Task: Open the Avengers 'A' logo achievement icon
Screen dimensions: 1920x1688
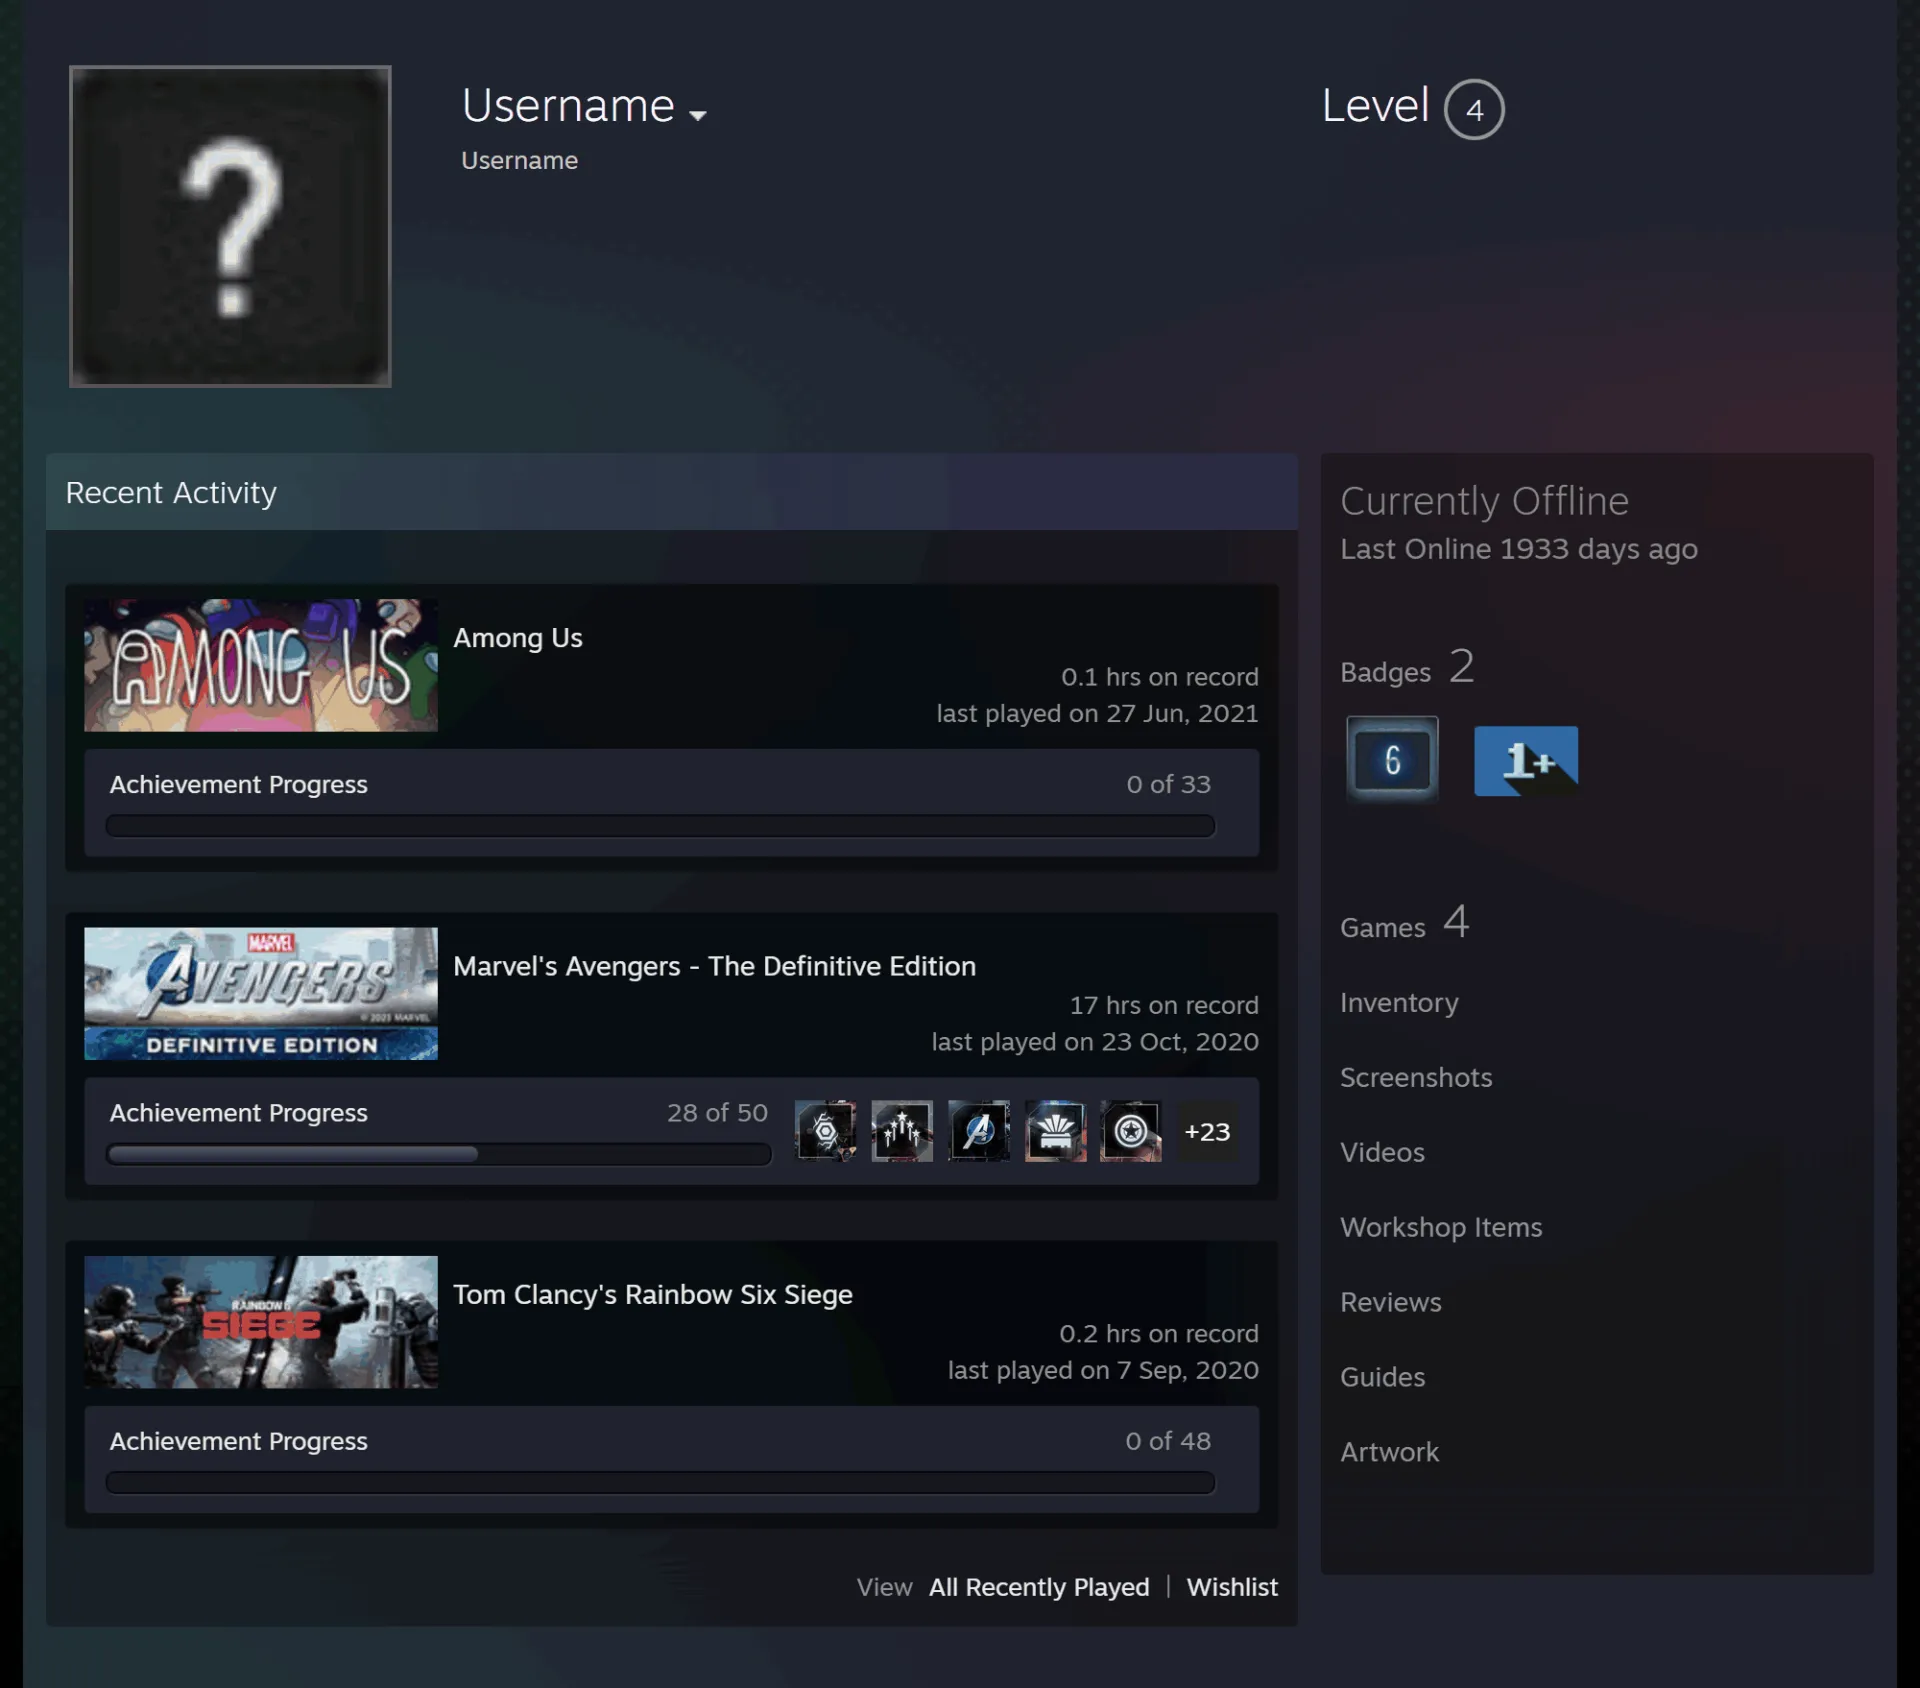Action: [x=979, y=1131]
